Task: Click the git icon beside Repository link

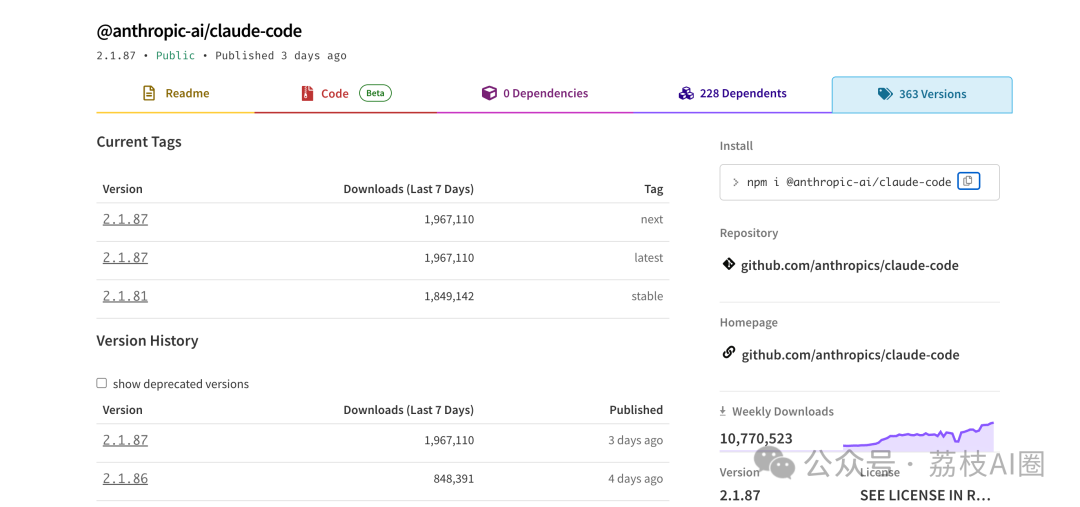Action: click(x=729, y=265)
